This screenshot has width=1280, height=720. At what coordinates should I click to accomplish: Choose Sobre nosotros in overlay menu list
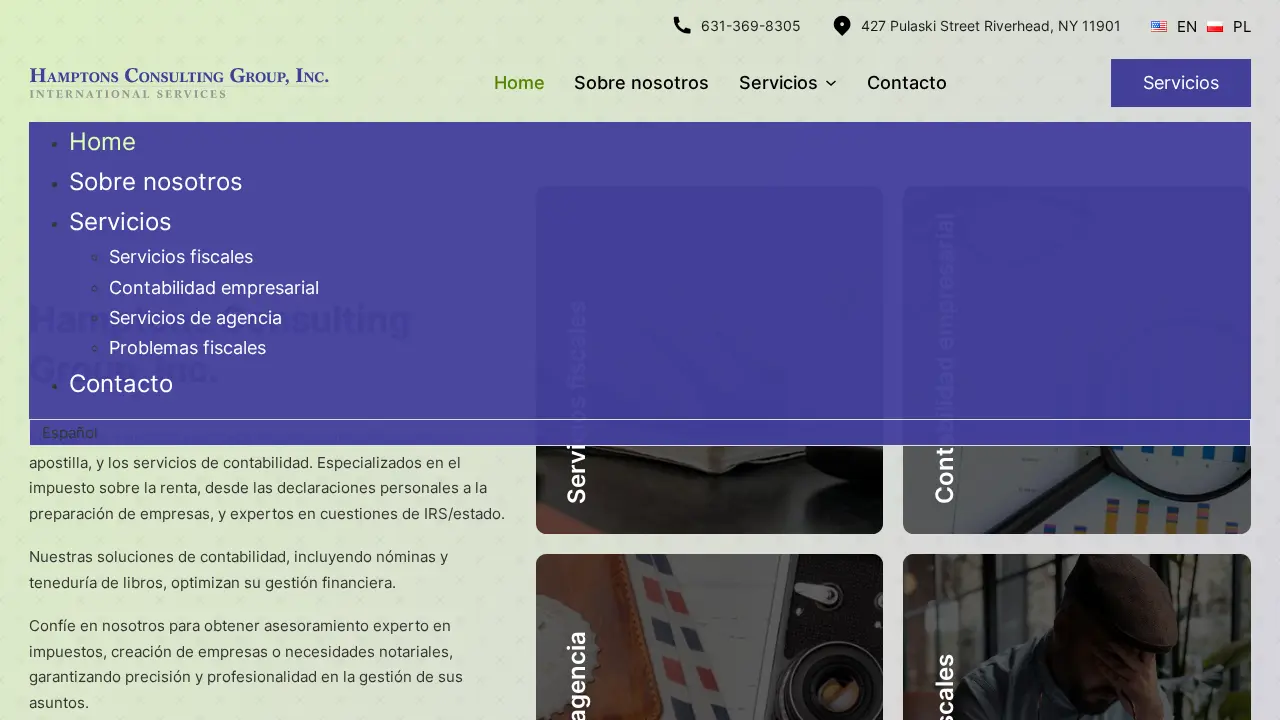pyautogui.click(x=155, y=182)
